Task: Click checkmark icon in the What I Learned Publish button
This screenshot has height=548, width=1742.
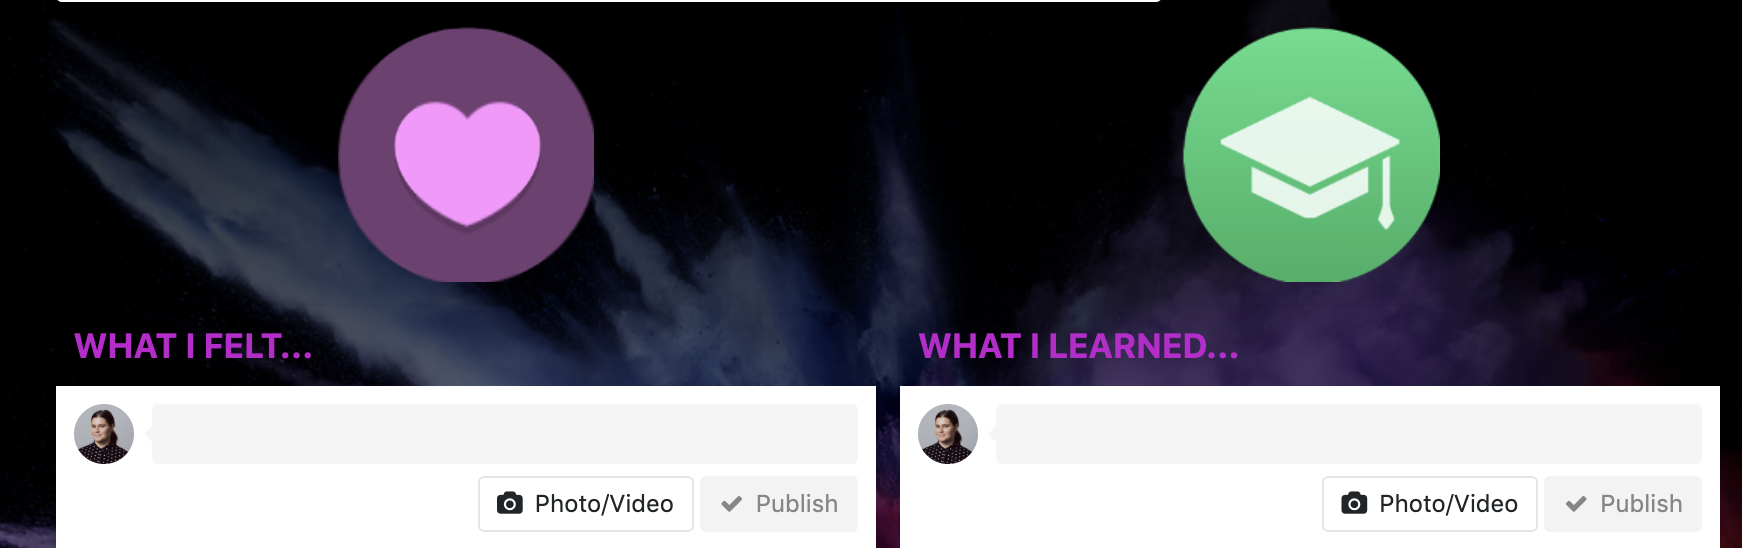Action: [1576, 504]
